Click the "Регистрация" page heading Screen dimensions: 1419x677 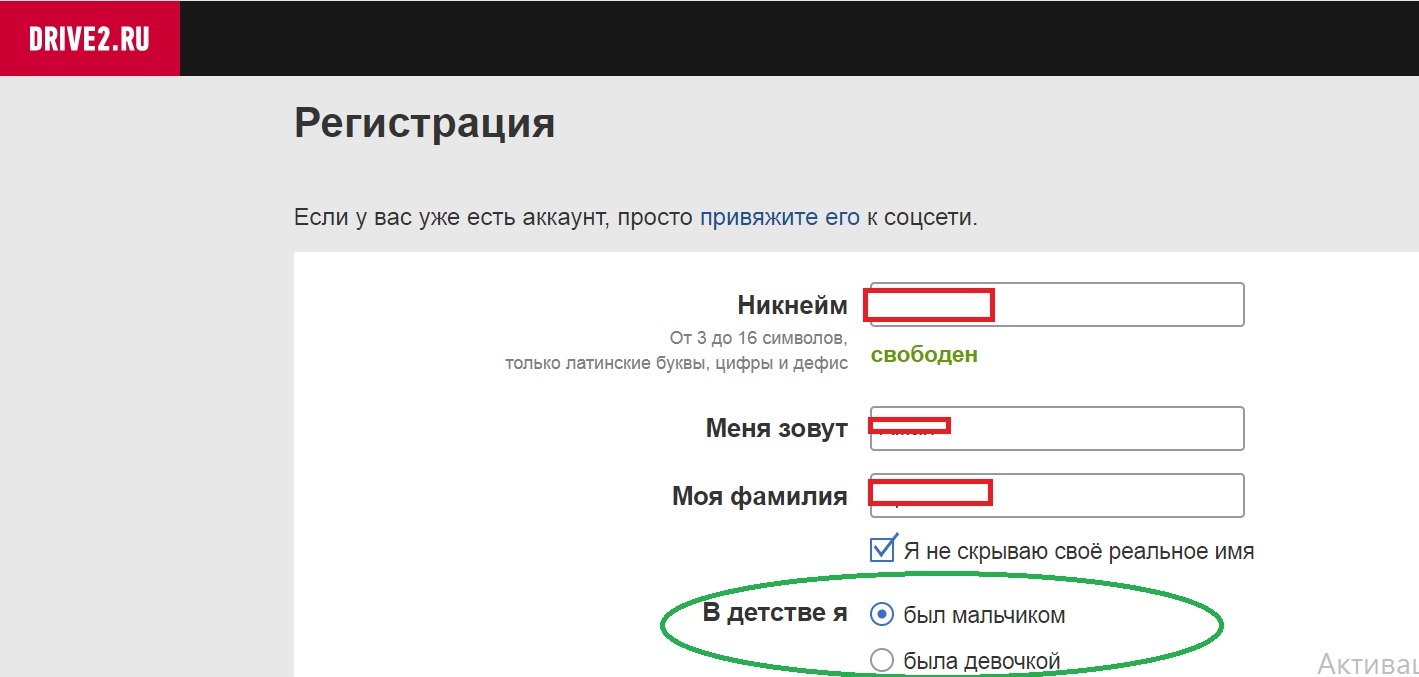tap(424, 124)
